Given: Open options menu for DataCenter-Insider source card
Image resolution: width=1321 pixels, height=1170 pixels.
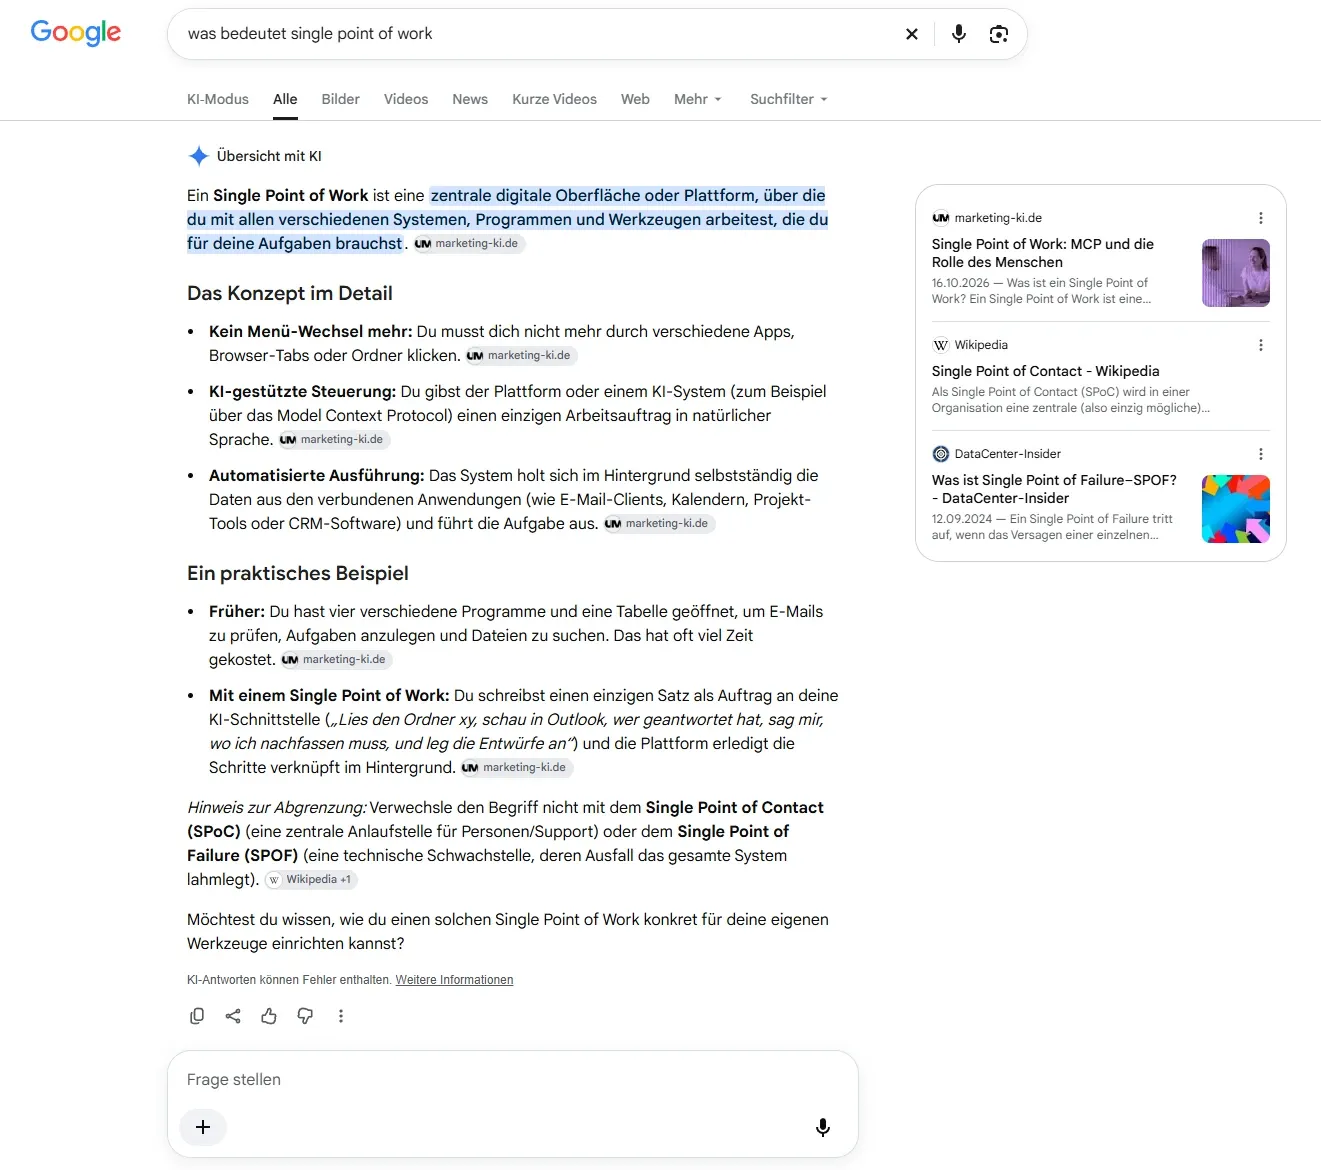Looking at the screenshot, I should (1261, 454).
